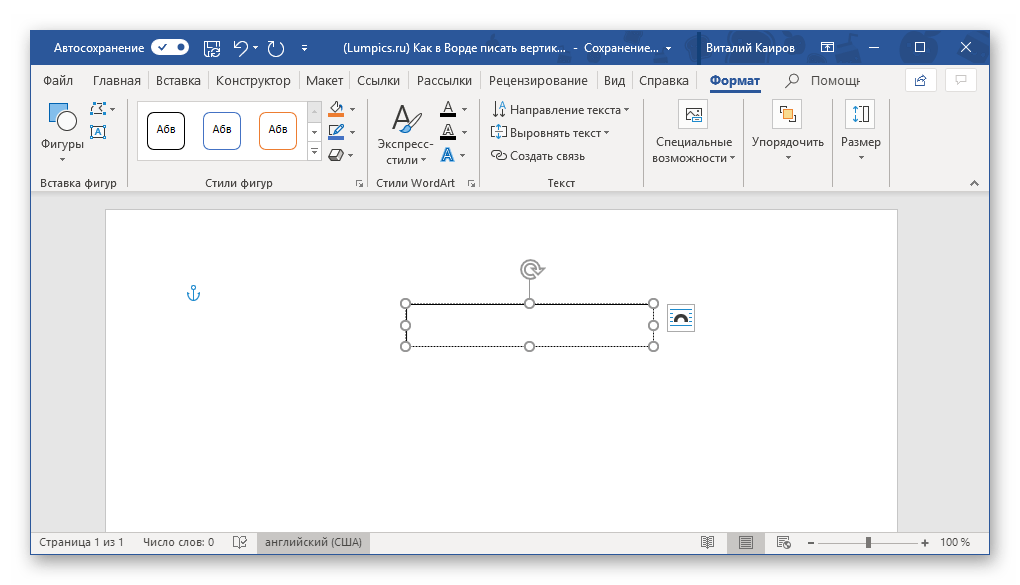The width and height of the screenshot is (1020, 585).
Task: Click the Помощник search box
Action: coord(824,81)
